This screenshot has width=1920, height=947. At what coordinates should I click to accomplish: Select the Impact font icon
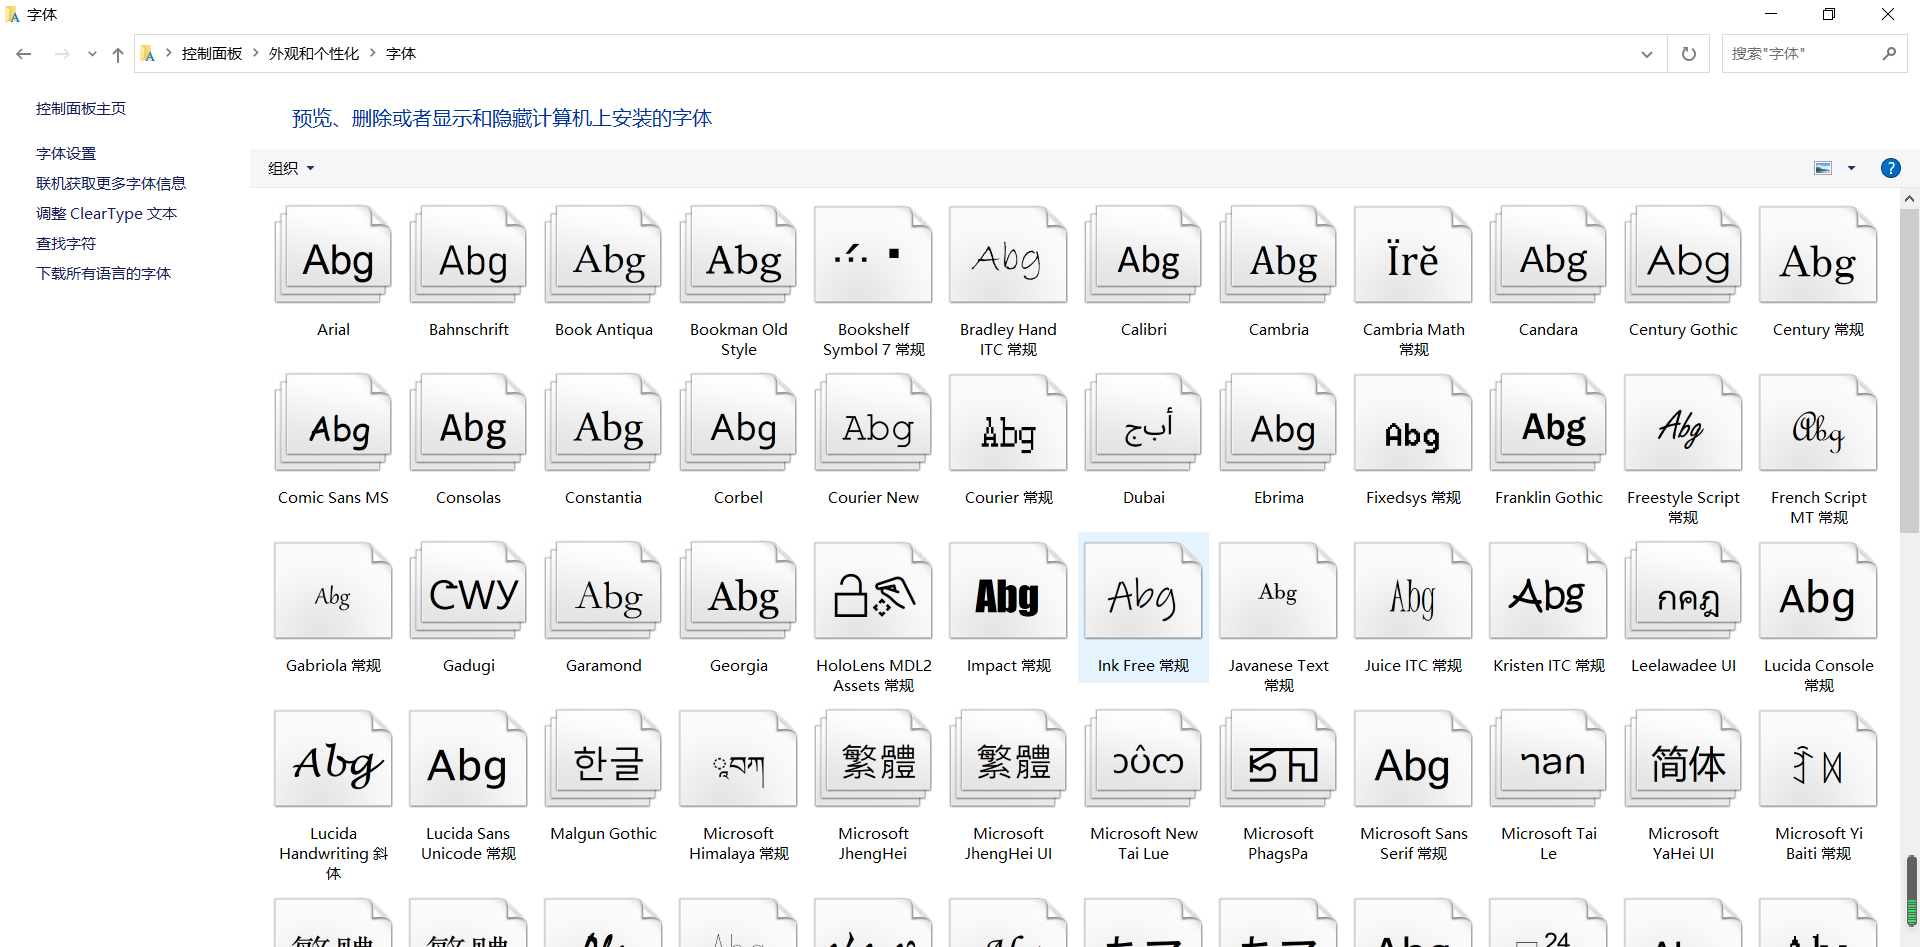tap(1008, 592)
